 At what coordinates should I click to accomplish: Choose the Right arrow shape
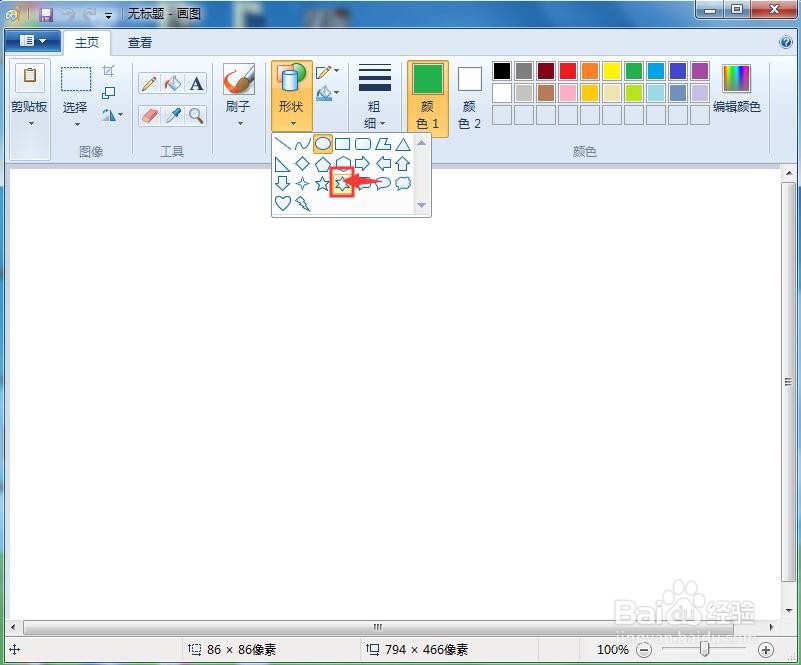pyautogui.click(x=362, y=164)
